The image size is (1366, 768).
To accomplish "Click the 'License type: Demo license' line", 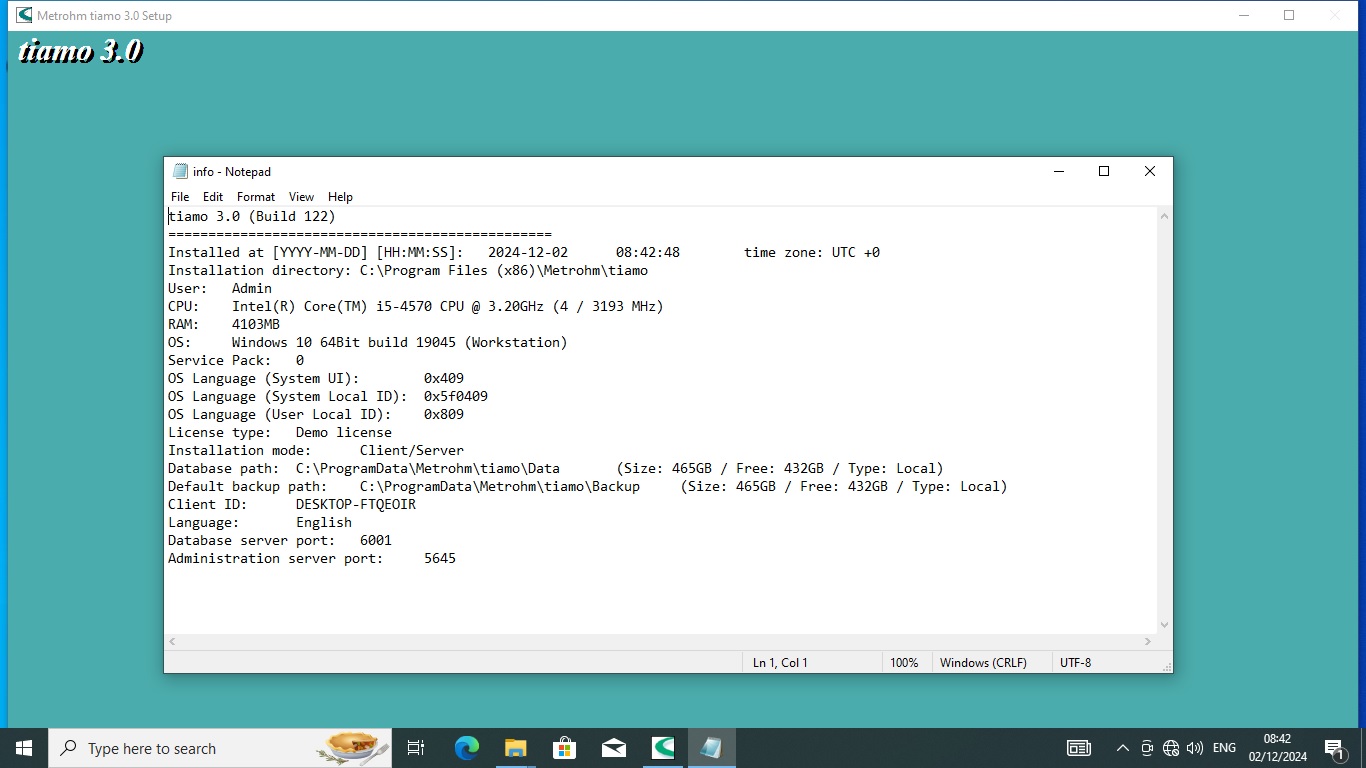I will 280,432.
